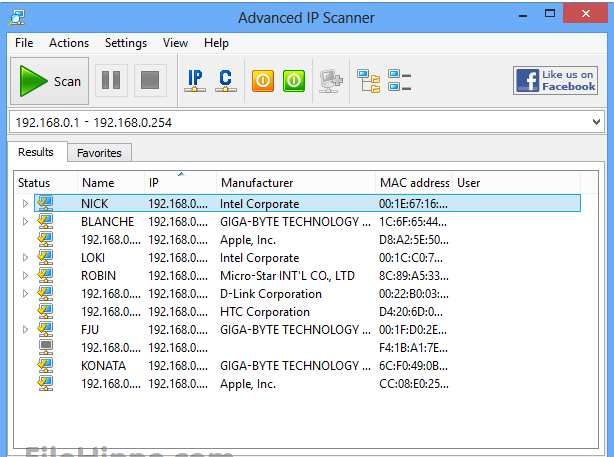The height and width of the screenshot is (457, 614).
Task: Click MAC address 8C:89:A5:33
Action: tap(414, 276)
